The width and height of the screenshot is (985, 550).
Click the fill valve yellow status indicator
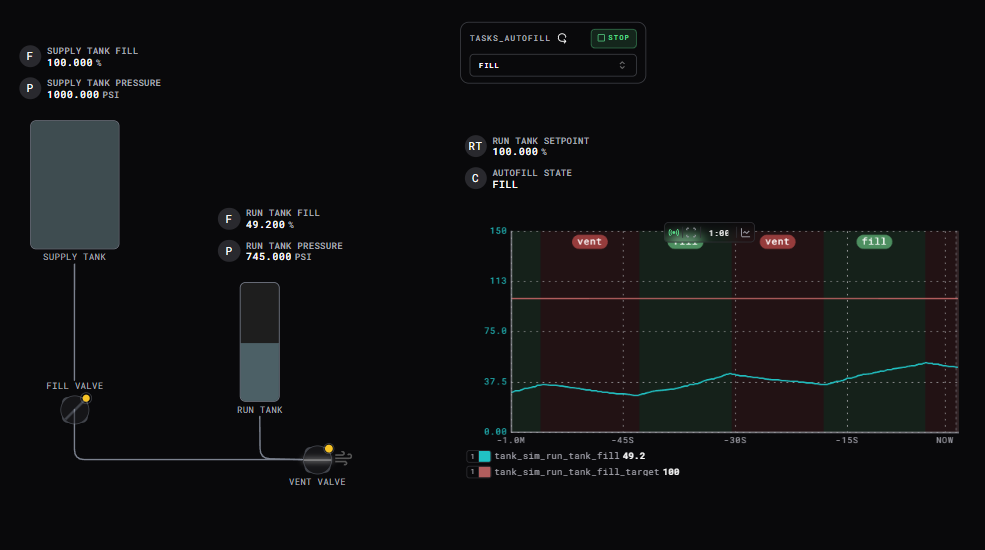point(87,398)
